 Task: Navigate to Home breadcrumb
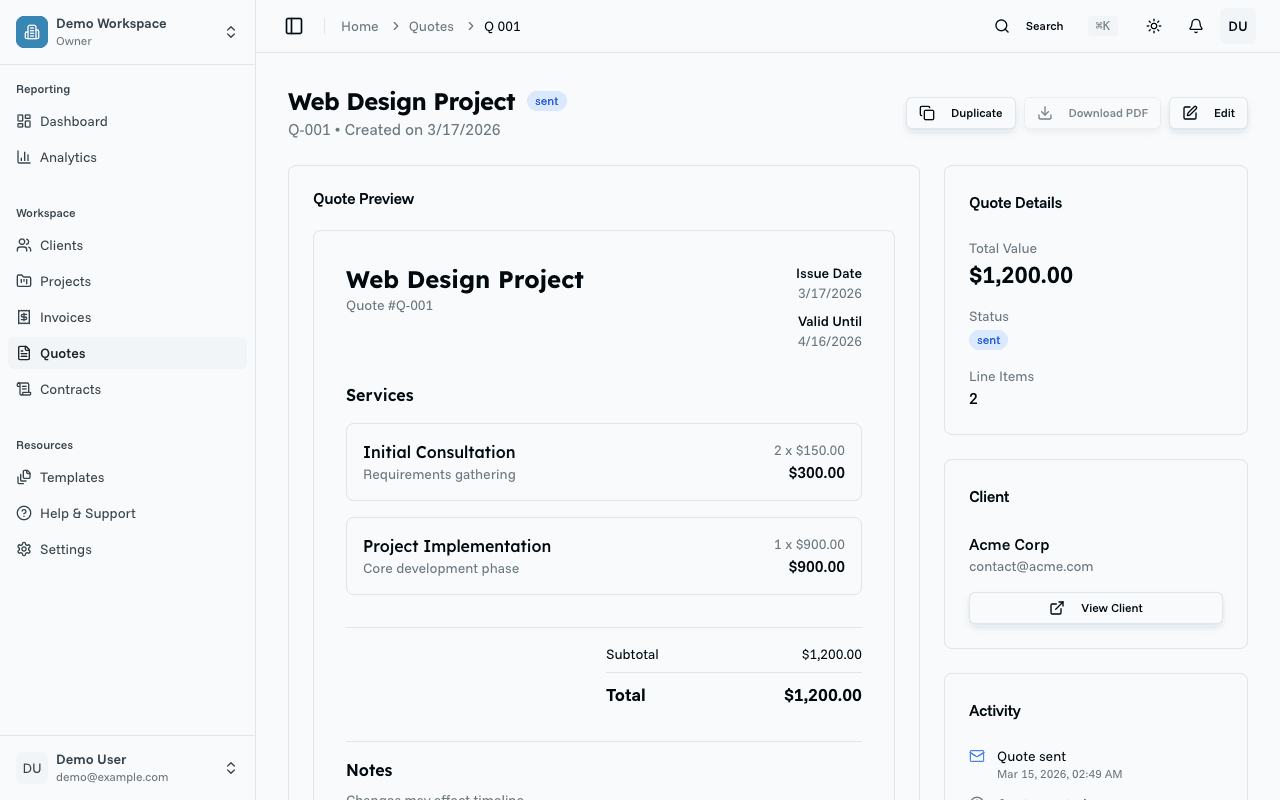pos(359,26)
